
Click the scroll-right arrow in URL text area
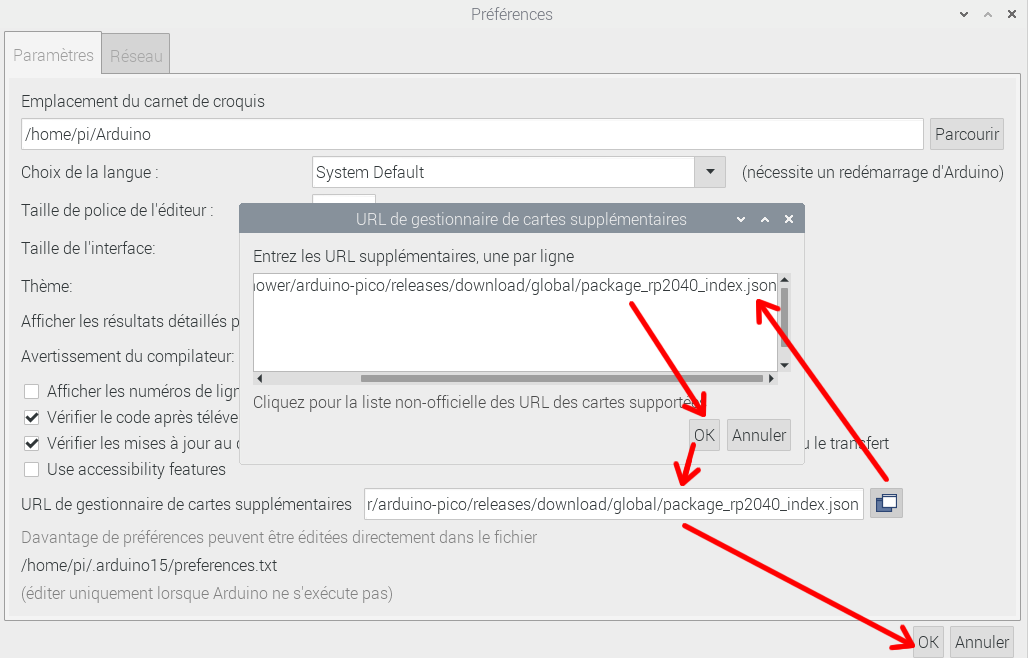tap(772, 379)
